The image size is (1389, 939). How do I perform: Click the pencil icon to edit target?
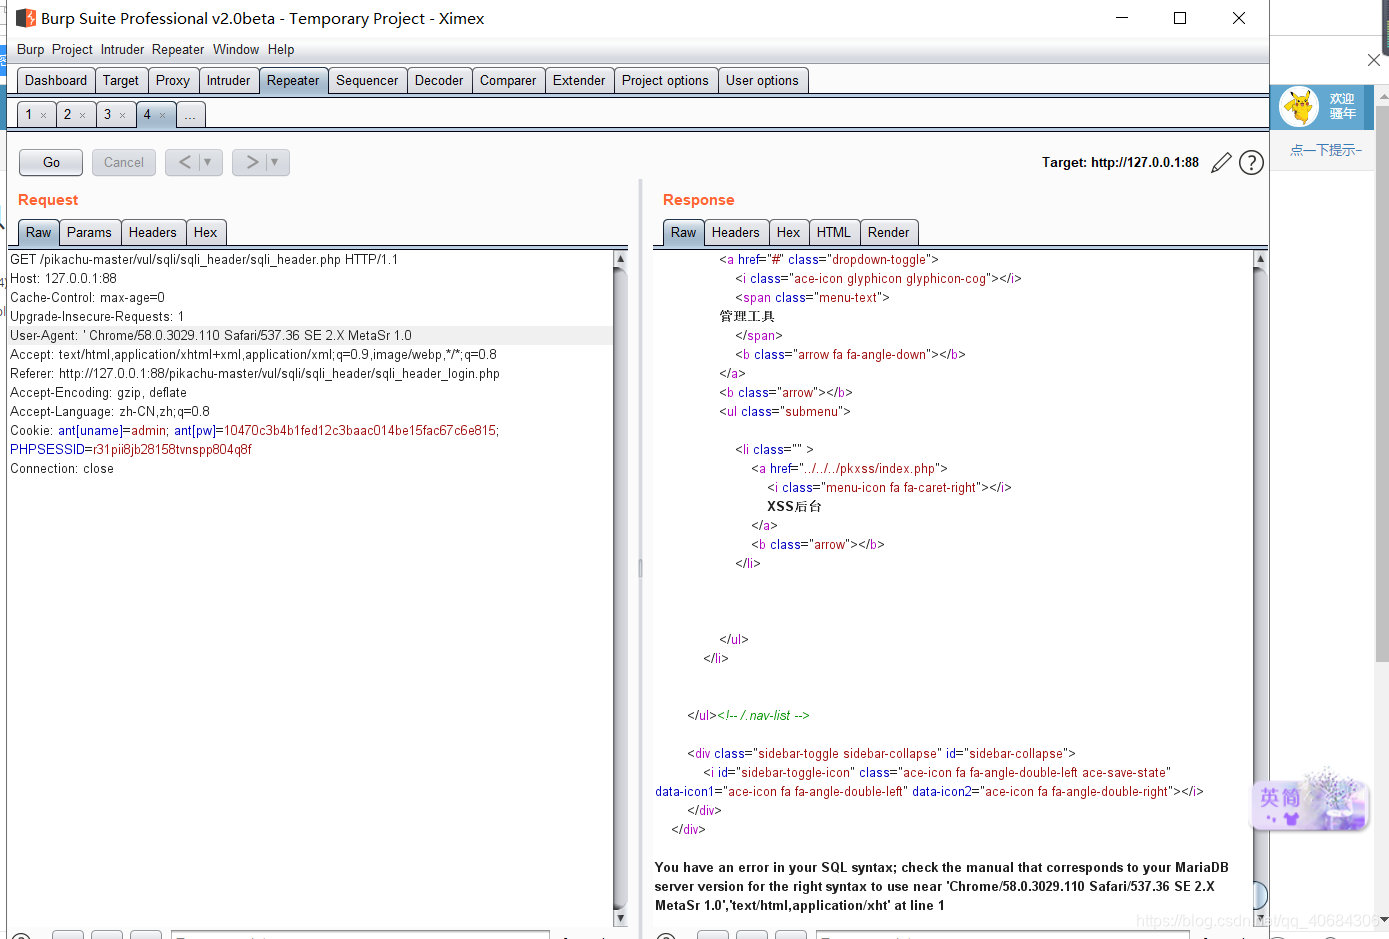pyautogui.click(x=1221, y=163)
